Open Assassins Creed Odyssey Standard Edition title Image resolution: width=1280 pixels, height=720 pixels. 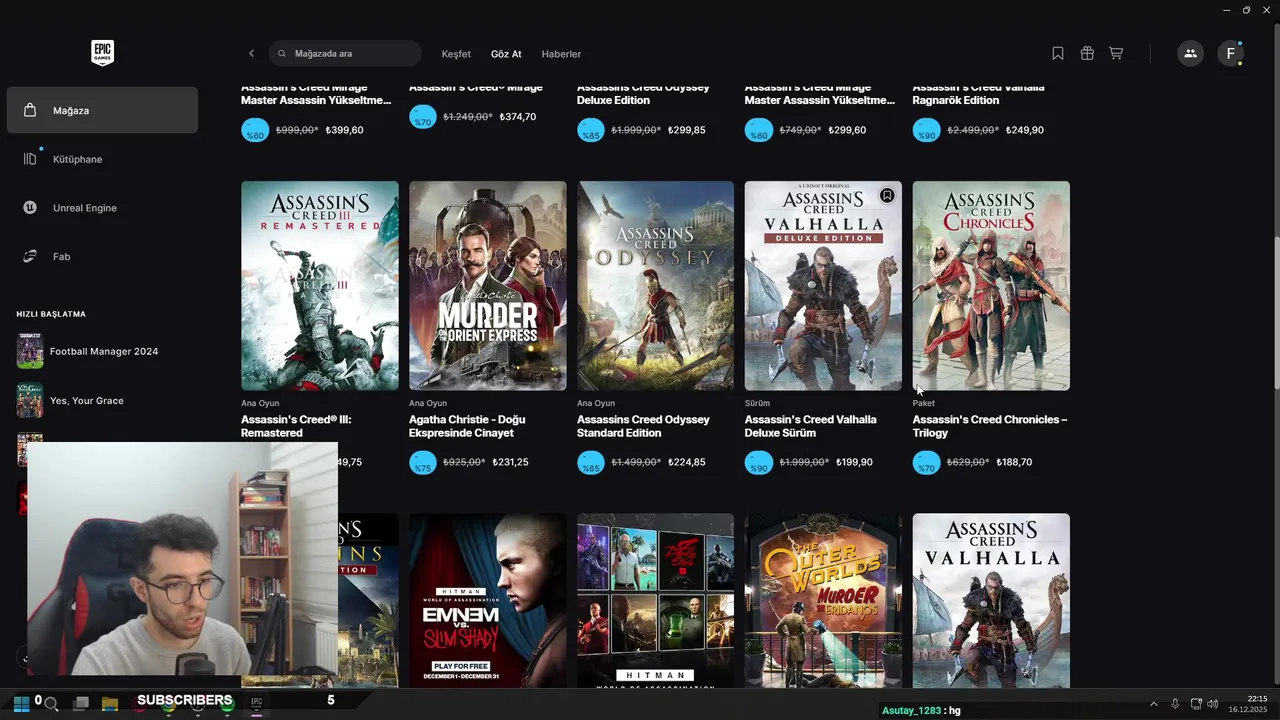(643, 426)
